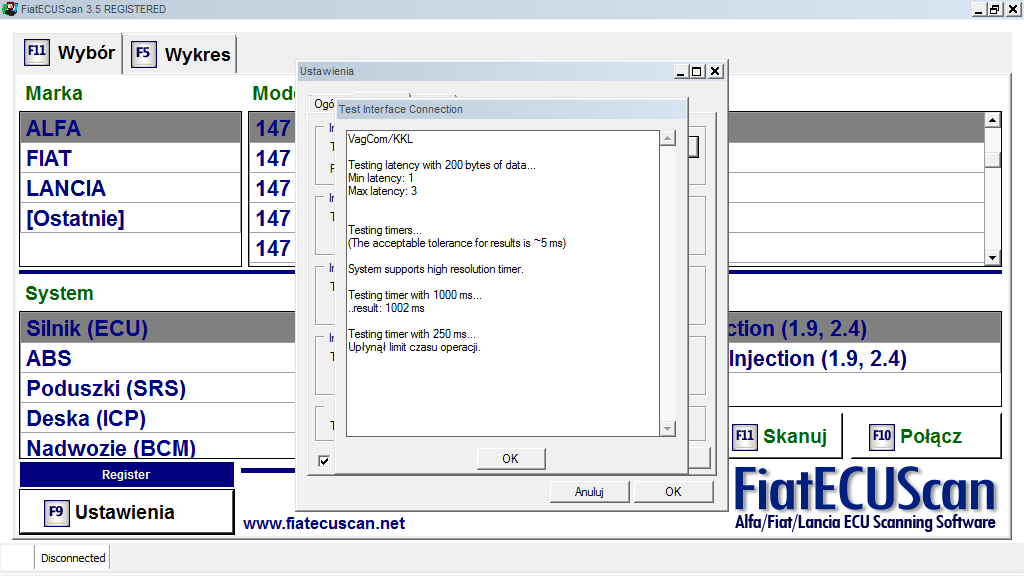Click the model list scrollbar thumb
Viewport: 1024px width, 576px height.
pyautogui.click(x=993, y=159)
